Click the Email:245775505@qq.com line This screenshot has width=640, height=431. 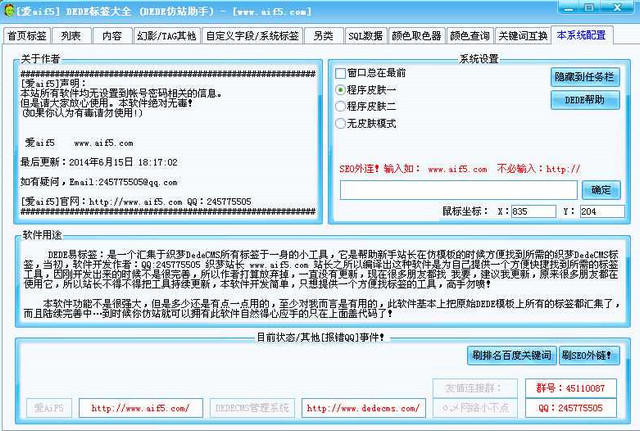coord(99,182)
